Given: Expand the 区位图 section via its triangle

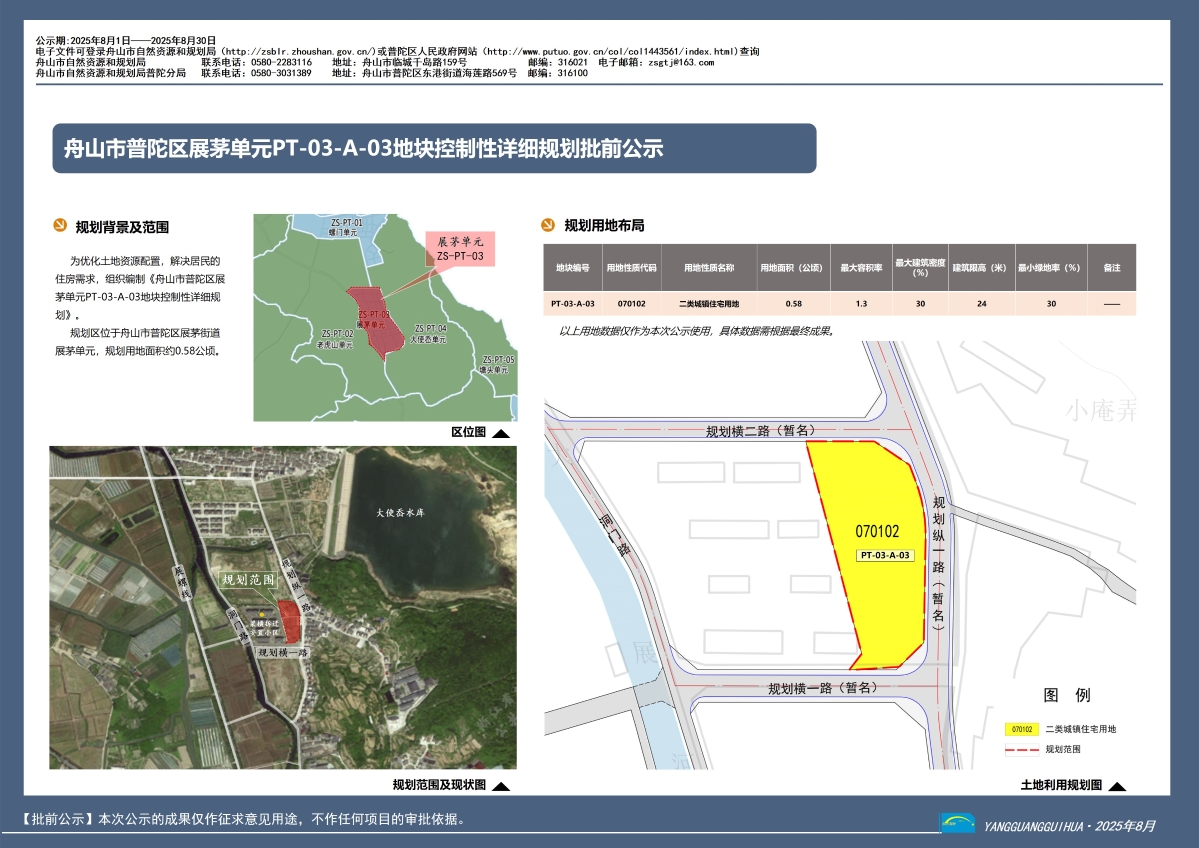Looking at the screenshot, I should (x=502, y=433).
